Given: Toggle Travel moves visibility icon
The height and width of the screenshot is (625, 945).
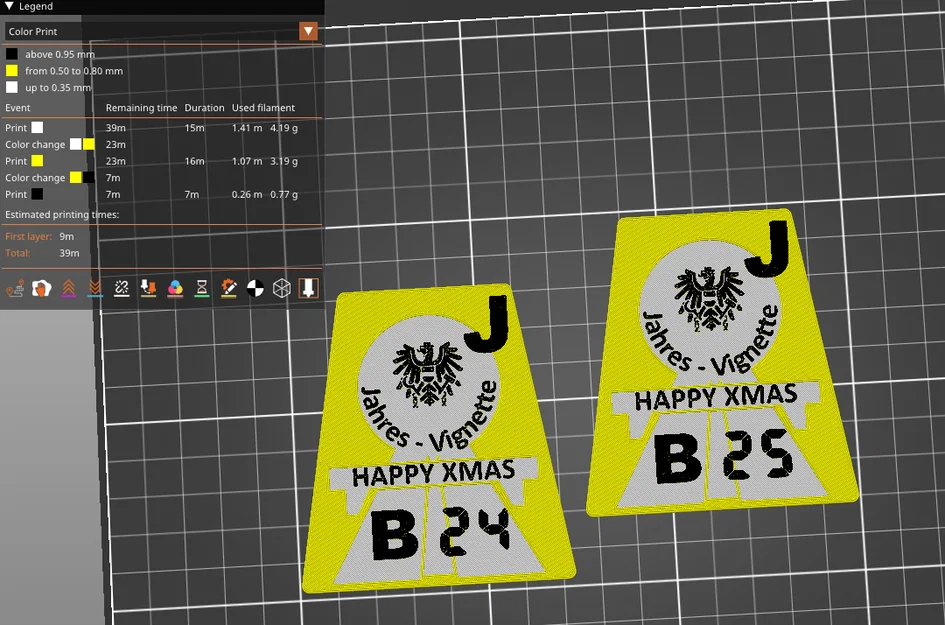Looking at the screenshot, I should coord(15,289).
